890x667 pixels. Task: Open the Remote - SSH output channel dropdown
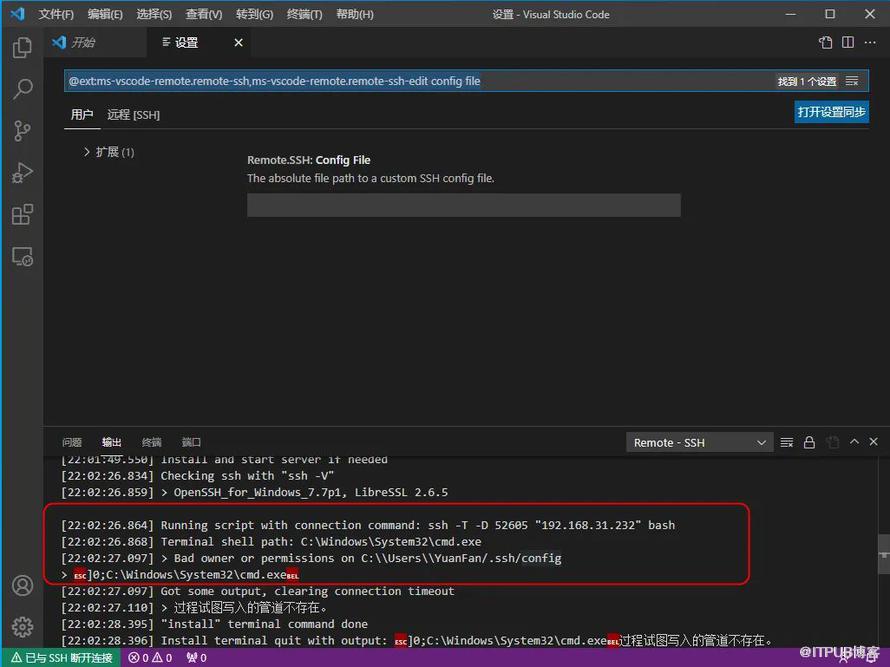click(x=700, y=442)
